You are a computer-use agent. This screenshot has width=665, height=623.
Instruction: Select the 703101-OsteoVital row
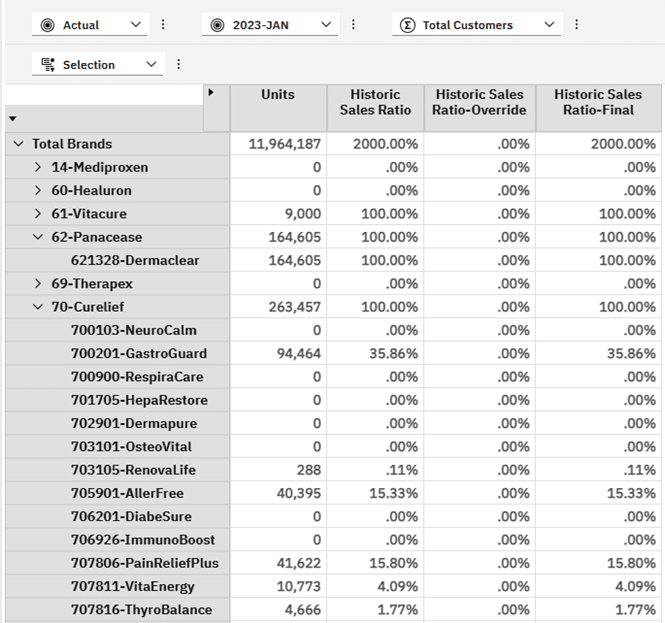[x=117, y=447]
